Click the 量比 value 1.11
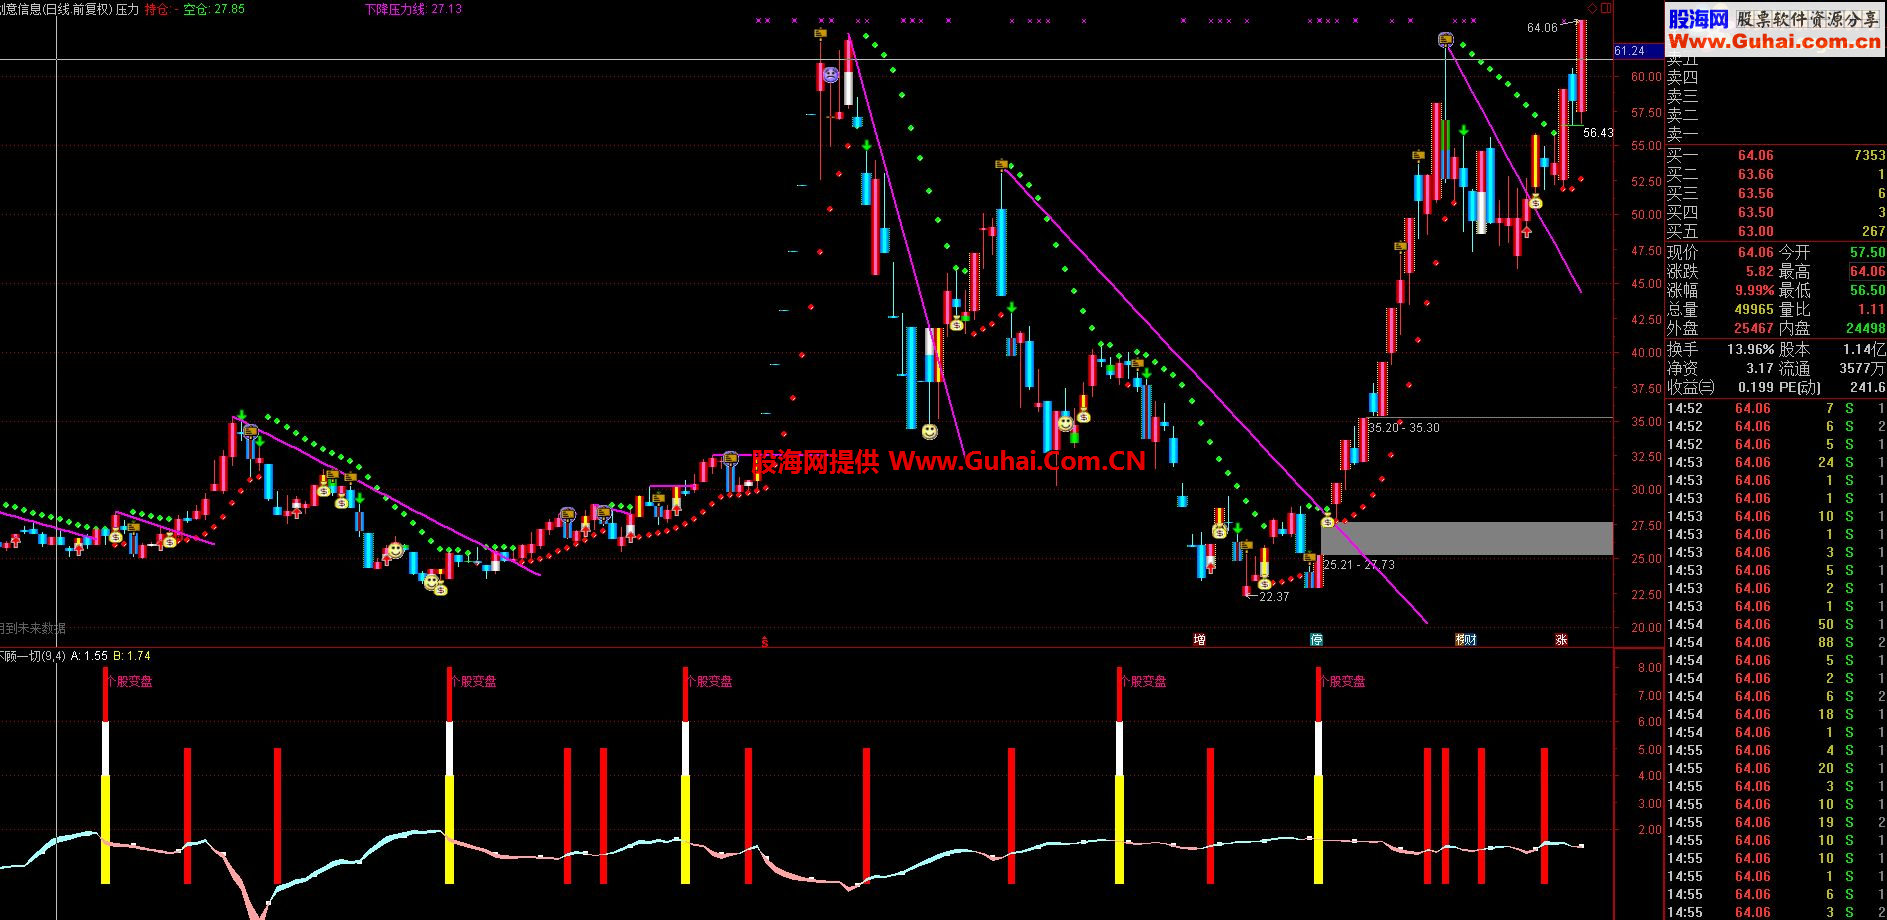1887x920 pixels. [1871, 310]
